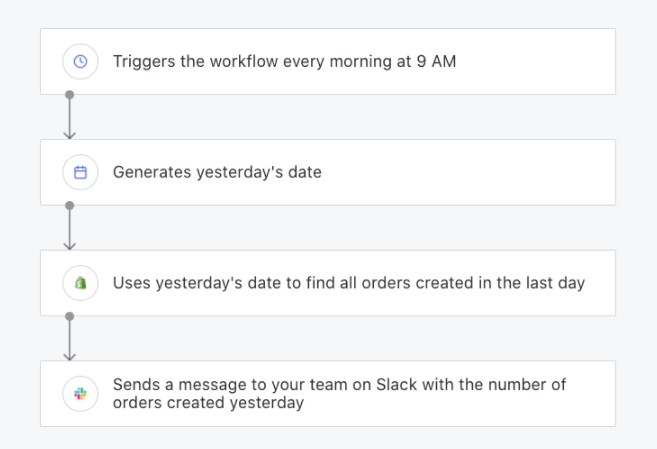The image size is (657, 449).
Task: Click connector line between date and orders steps
Action: (x=70, y=226)
